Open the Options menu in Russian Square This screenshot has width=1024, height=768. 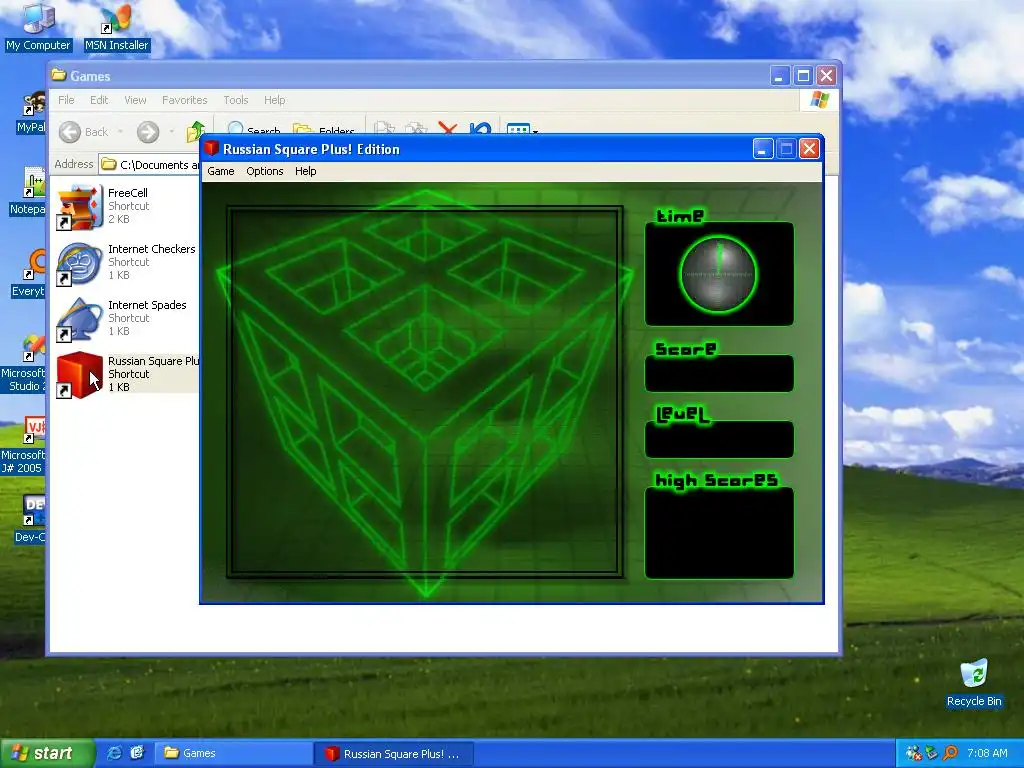264,171
